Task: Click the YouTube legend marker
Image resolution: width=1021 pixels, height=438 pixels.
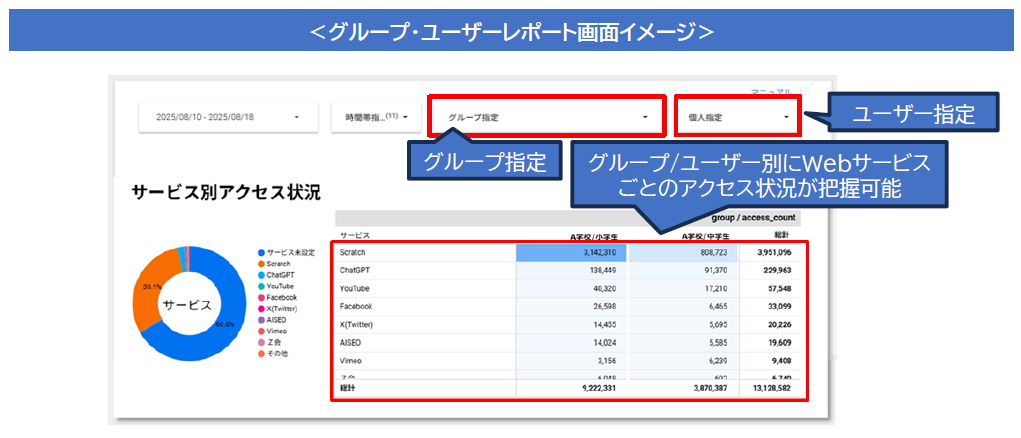Action: (x=261, y=286)
